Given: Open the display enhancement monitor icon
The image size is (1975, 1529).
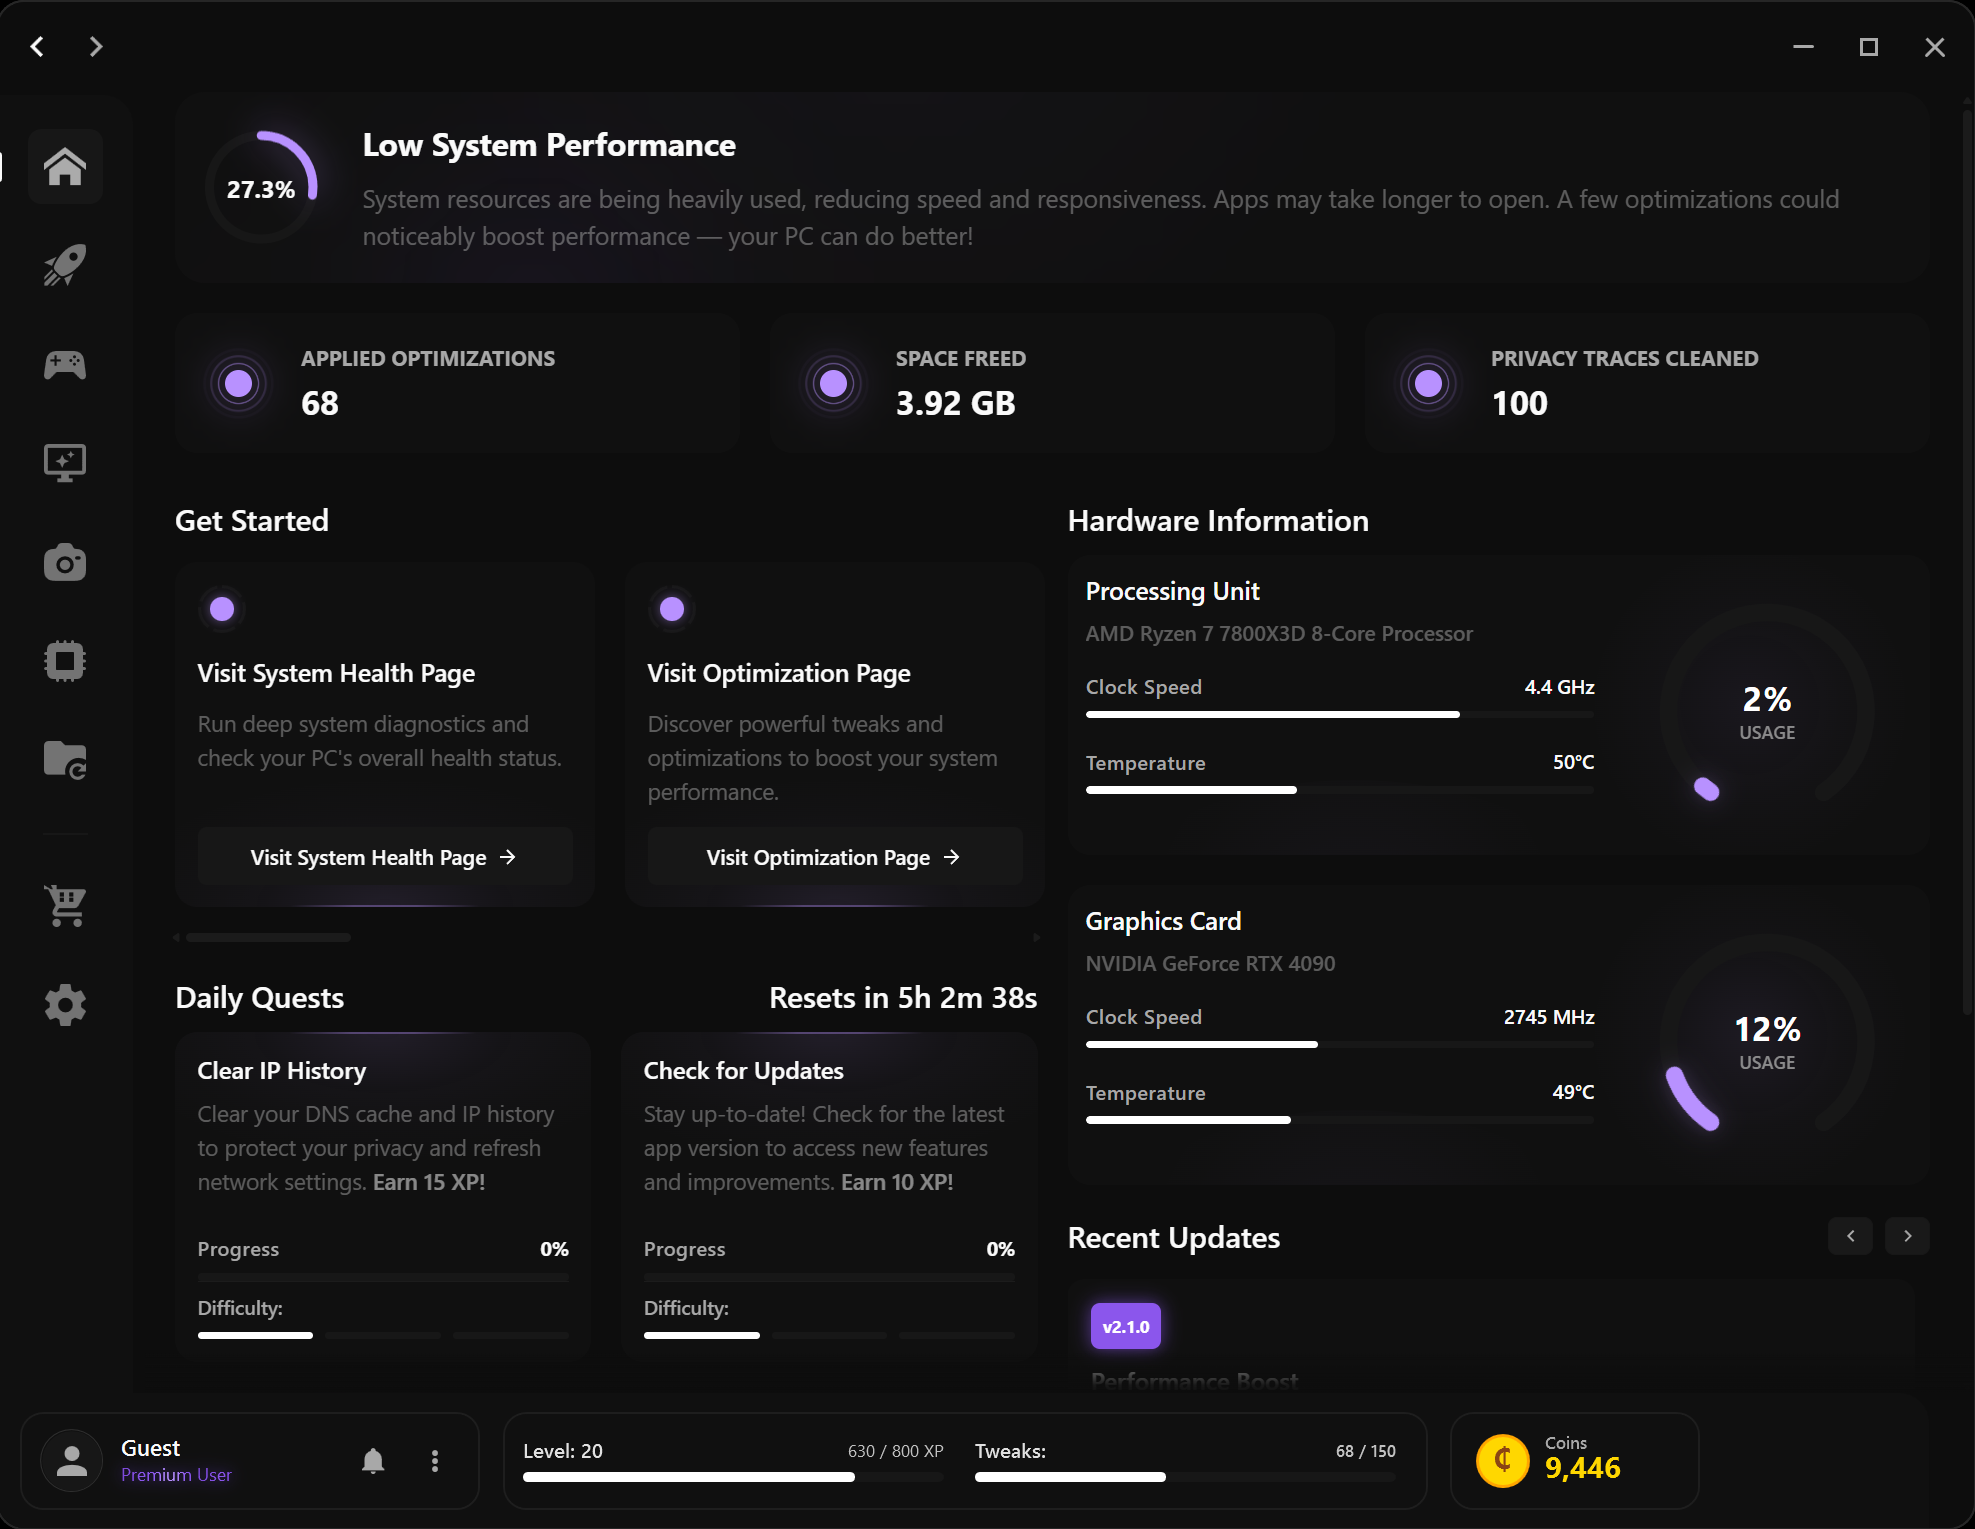Looking at the screenshot, I should point(64,462).
